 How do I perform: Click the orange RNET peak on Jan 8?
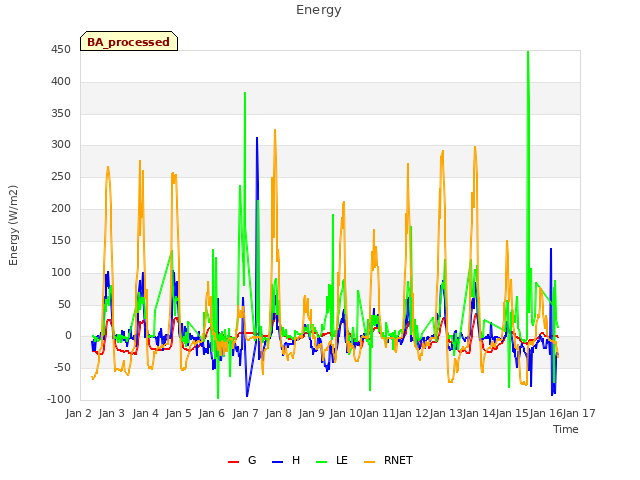pos(275,131)
